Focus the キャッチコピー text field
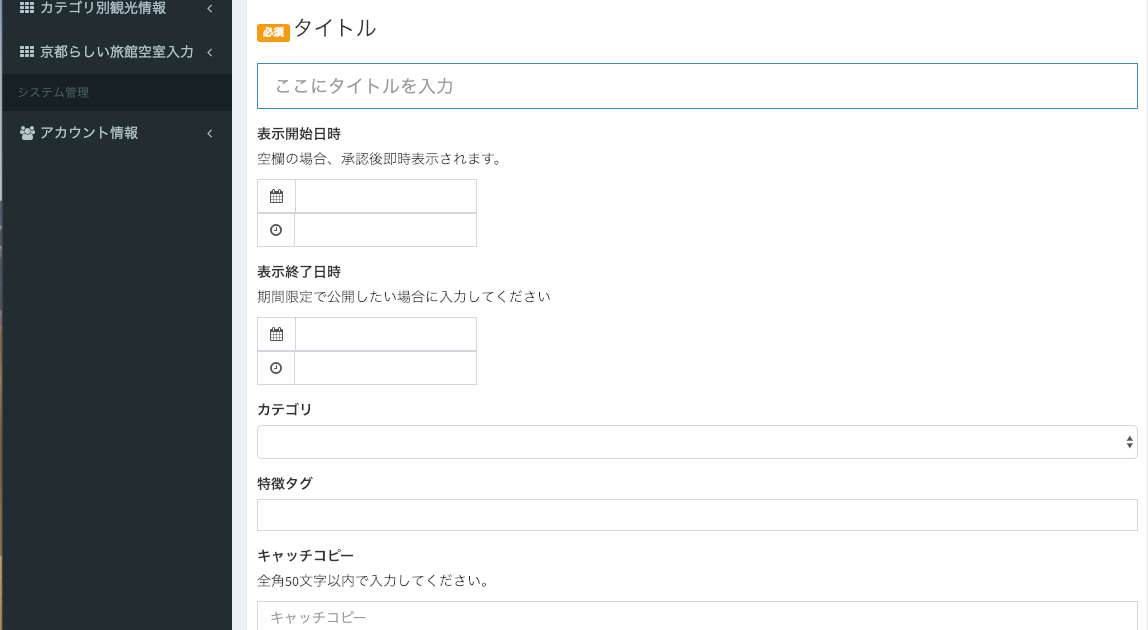Screen dimensions: 1148x630 coord(697,616)
